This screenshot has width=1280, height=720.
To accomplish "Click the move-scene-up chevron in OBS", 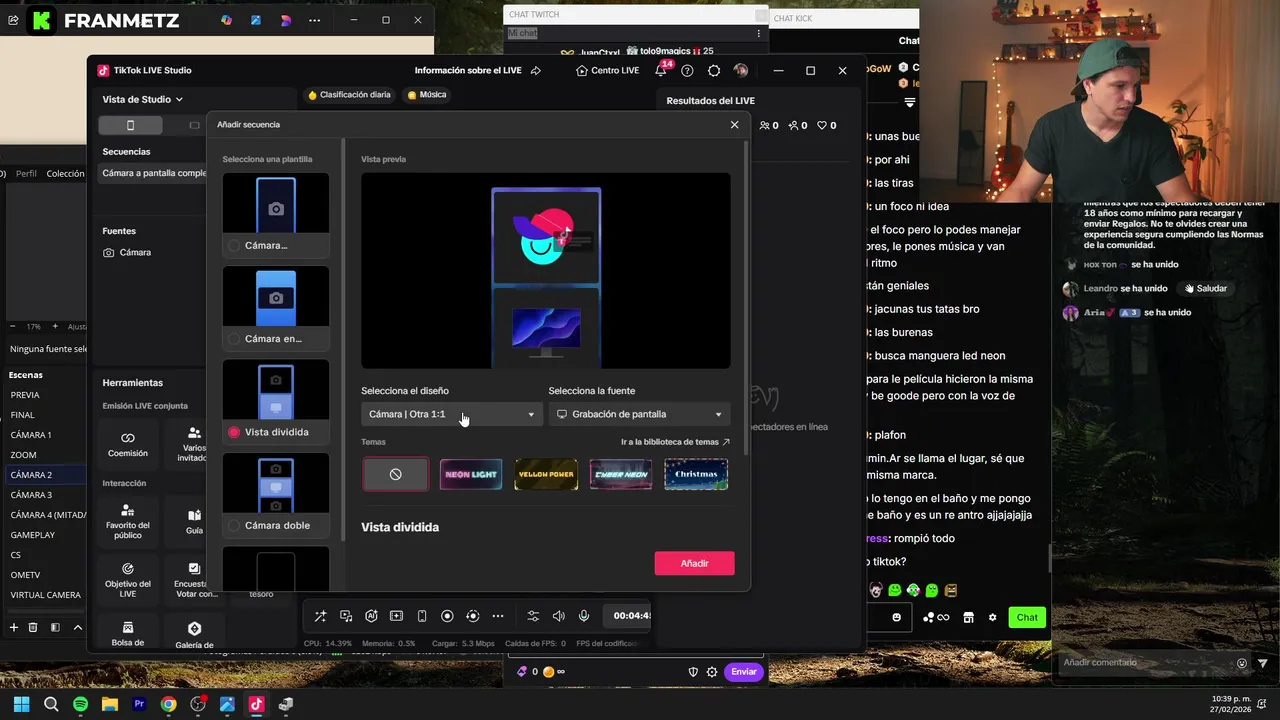I will [x=77, y=627].
